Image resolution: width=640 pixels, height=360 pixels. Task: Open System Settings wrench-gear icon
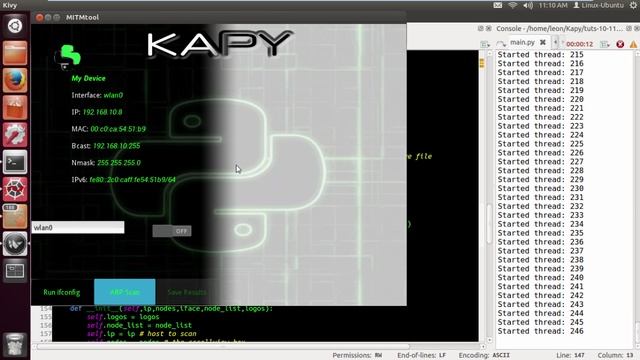coord(15,135)
